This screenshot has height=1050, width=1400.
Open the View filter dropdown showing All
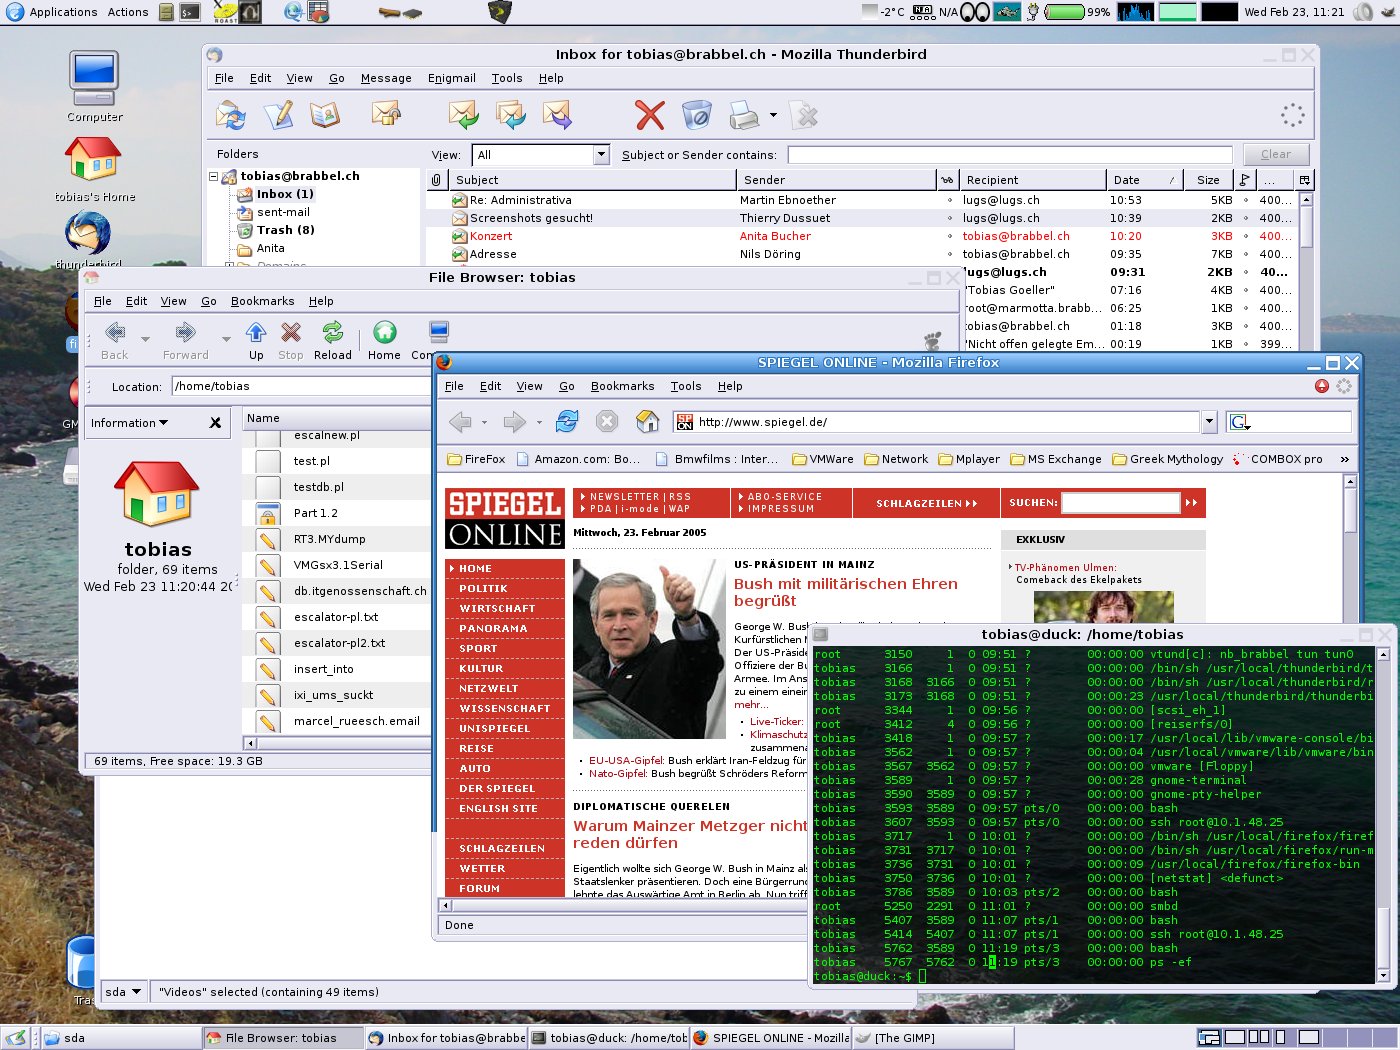pyautogui.click(x=601, y=155)
